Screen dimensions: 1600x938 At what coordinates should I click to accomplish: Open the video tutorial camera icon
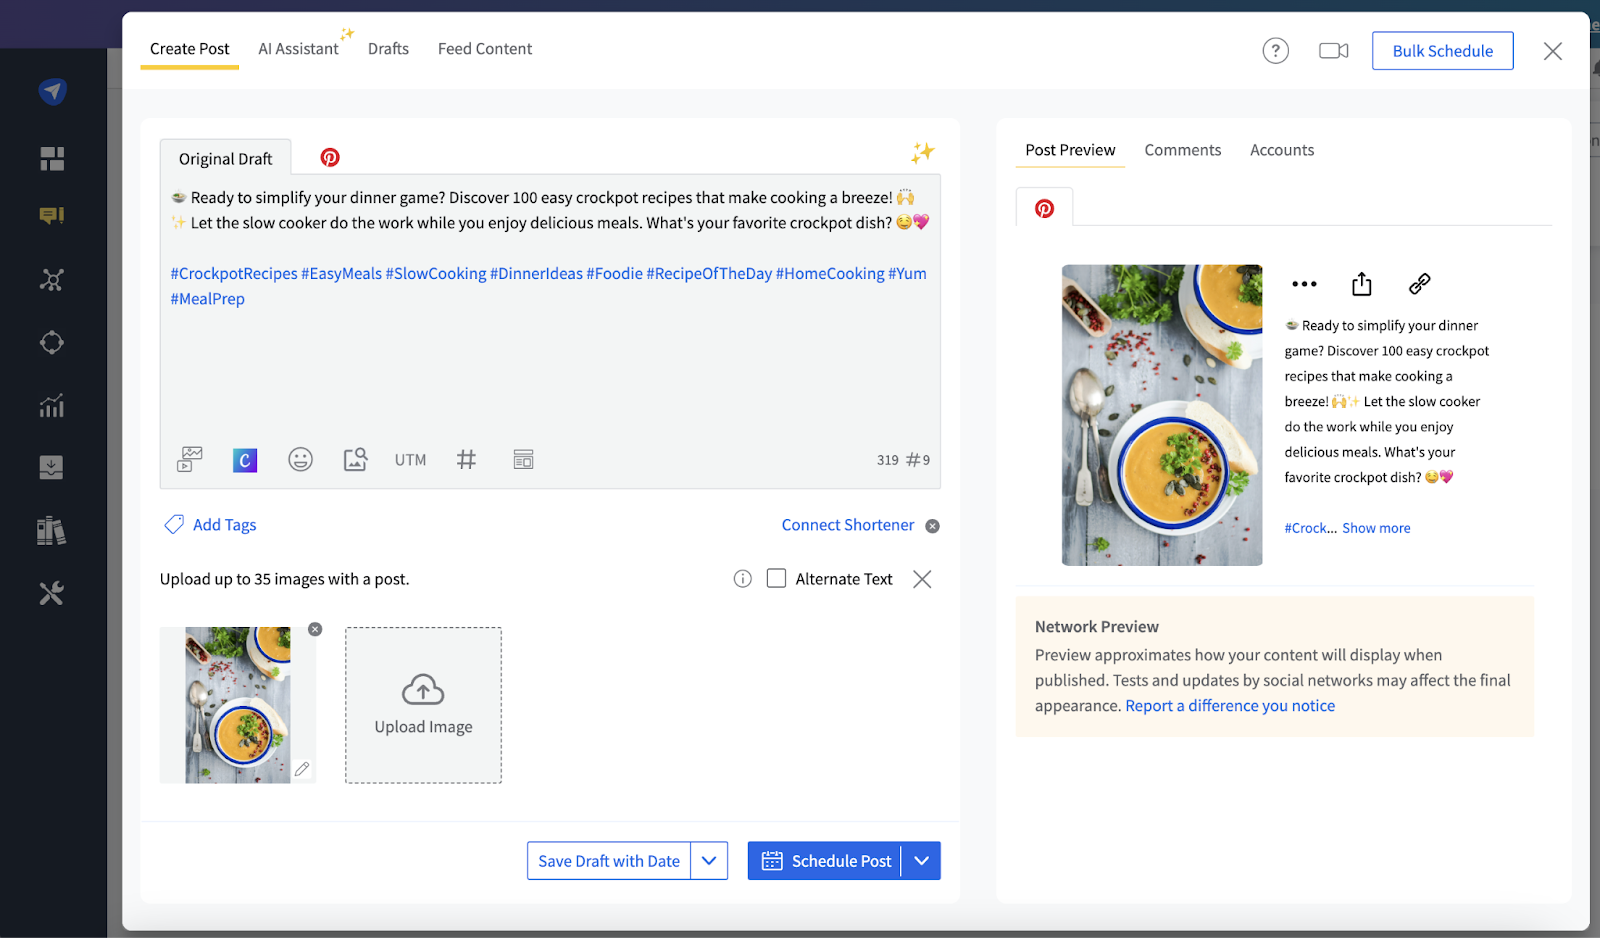click(x=1333, y=50)
